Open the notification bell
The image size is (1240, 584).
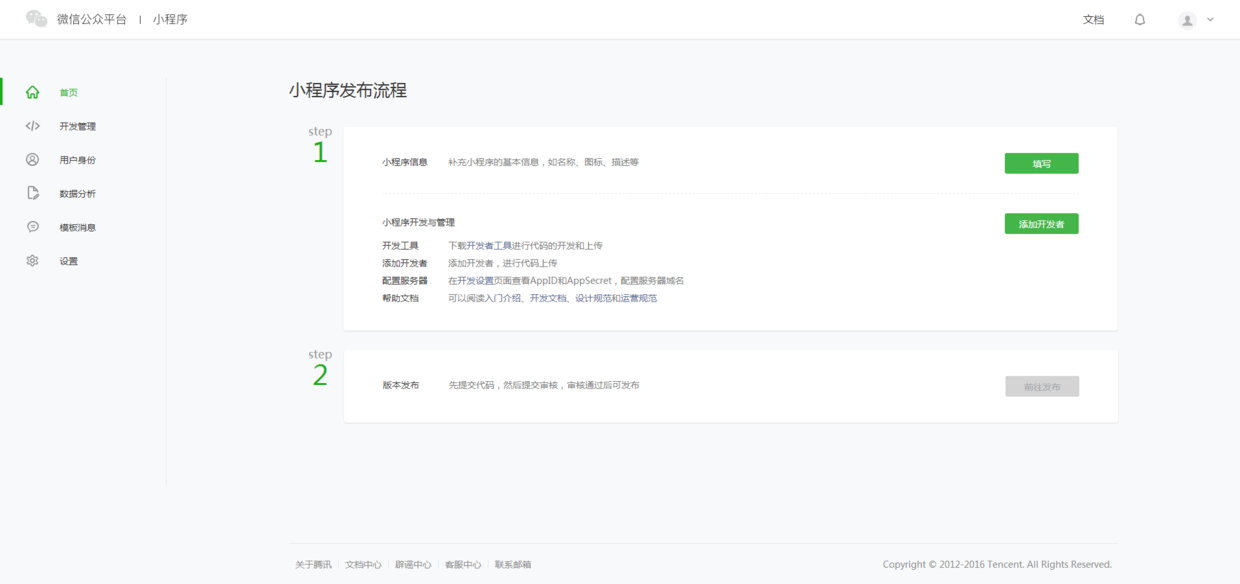1139,20
